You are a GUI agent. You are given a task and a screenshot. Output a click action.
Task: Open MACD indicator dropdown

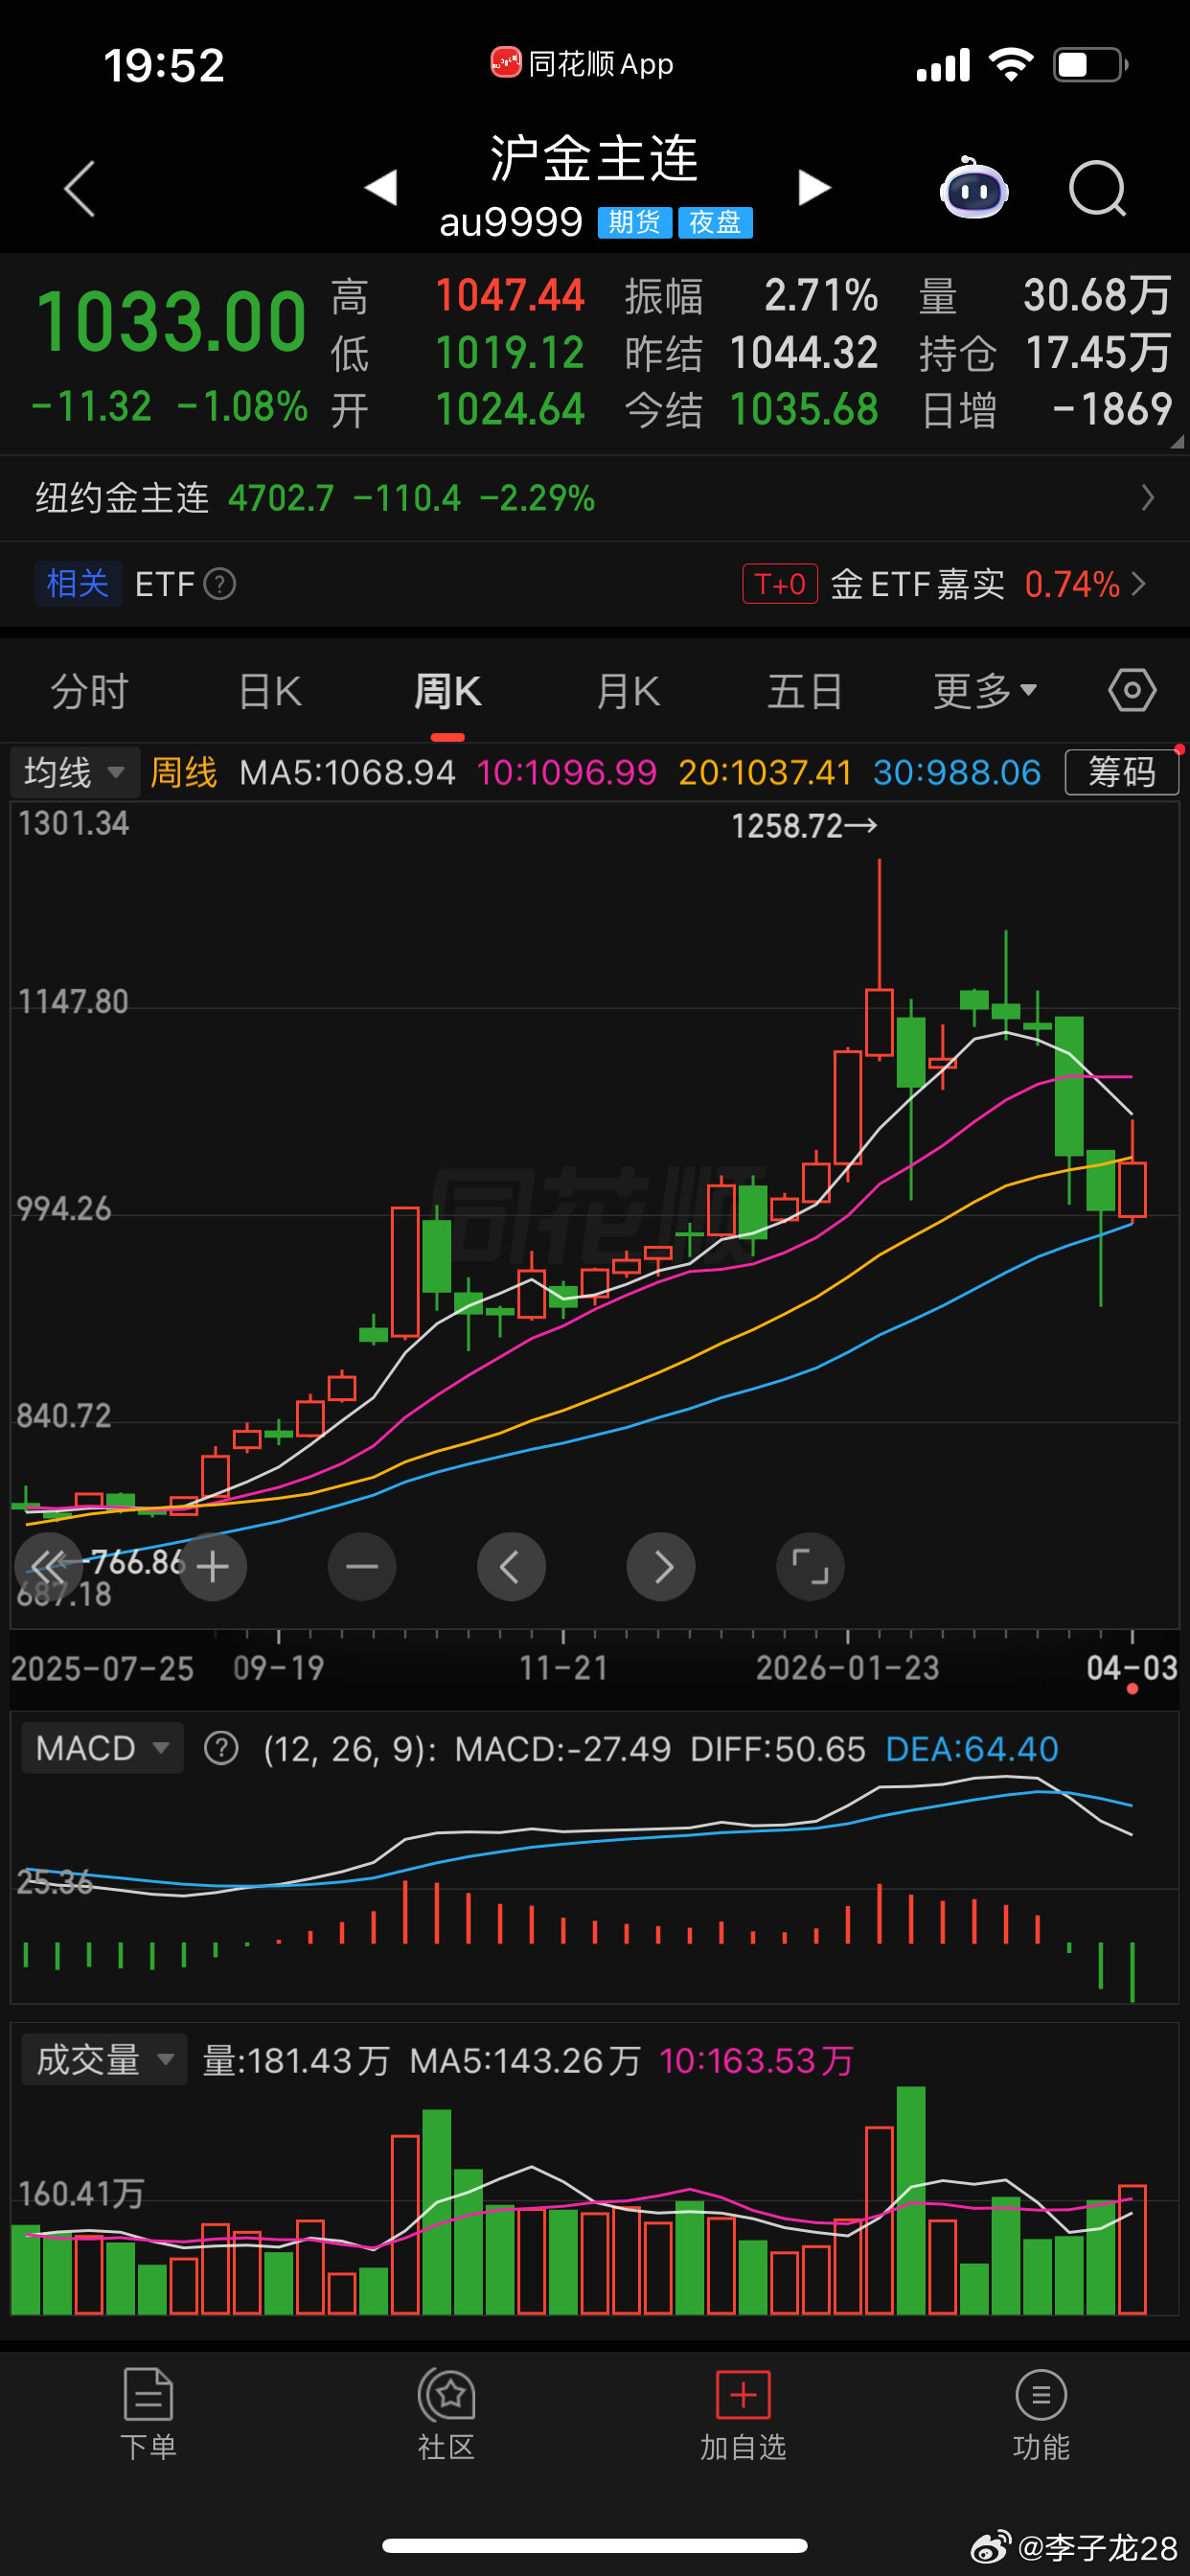[x=102, y=1748]
